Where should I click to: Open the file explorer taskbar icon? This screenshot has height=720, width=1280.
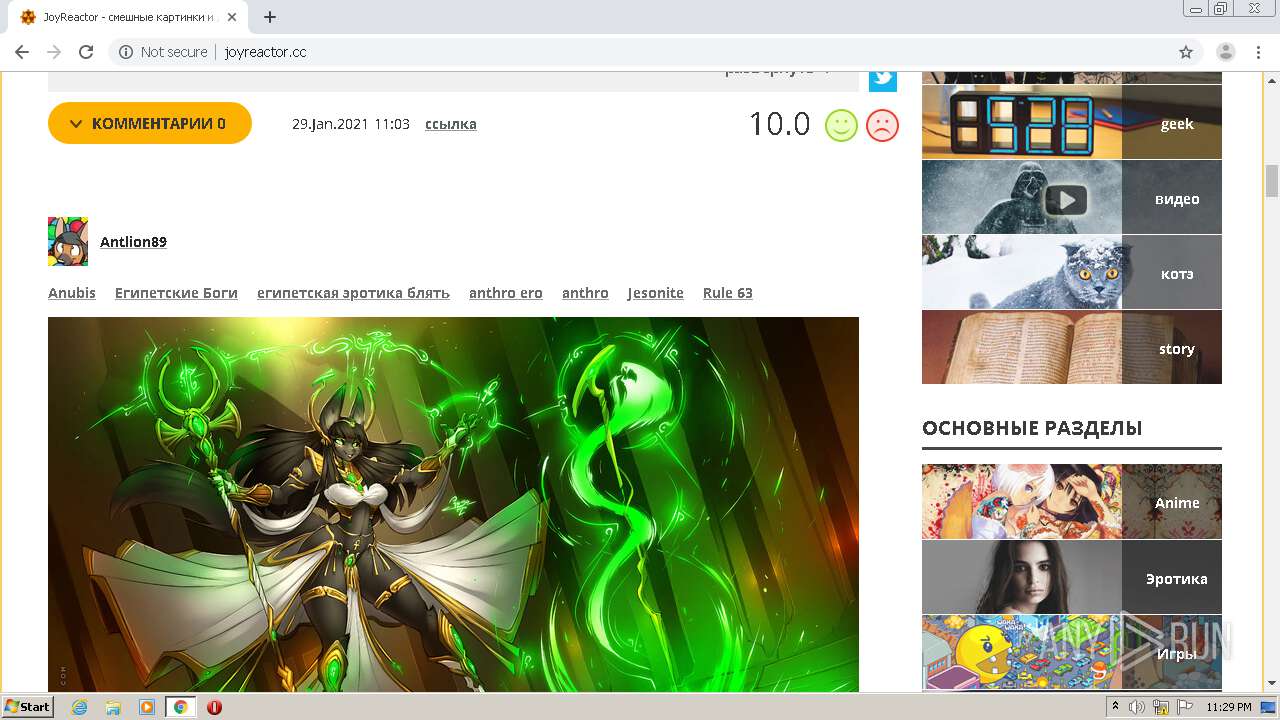[x=113, y=707]
